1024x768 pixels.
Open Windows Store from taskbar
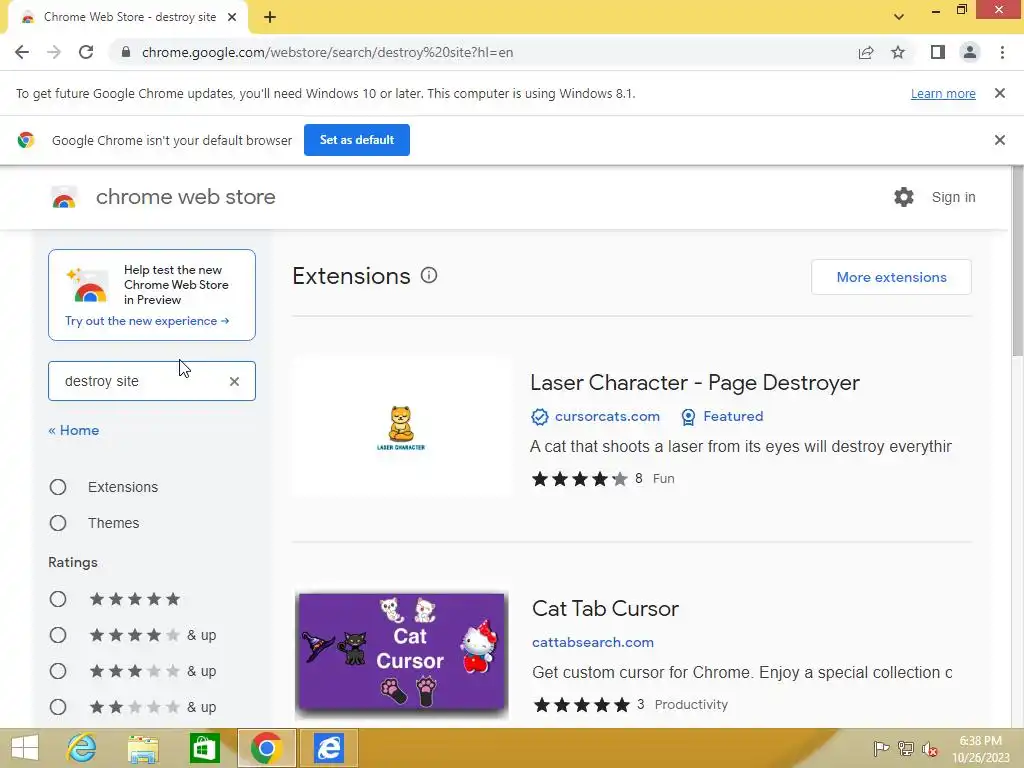pos(204,748)
